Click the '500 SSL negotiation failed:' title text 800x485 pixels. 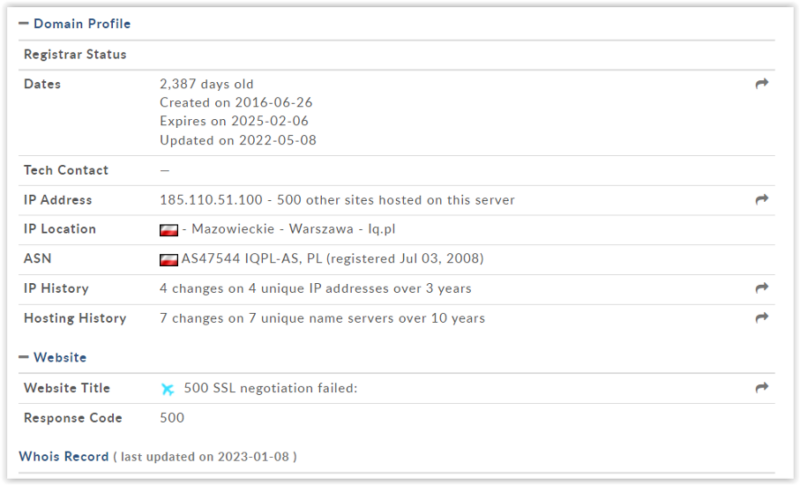pyautogui.click(x=270, y=388)
